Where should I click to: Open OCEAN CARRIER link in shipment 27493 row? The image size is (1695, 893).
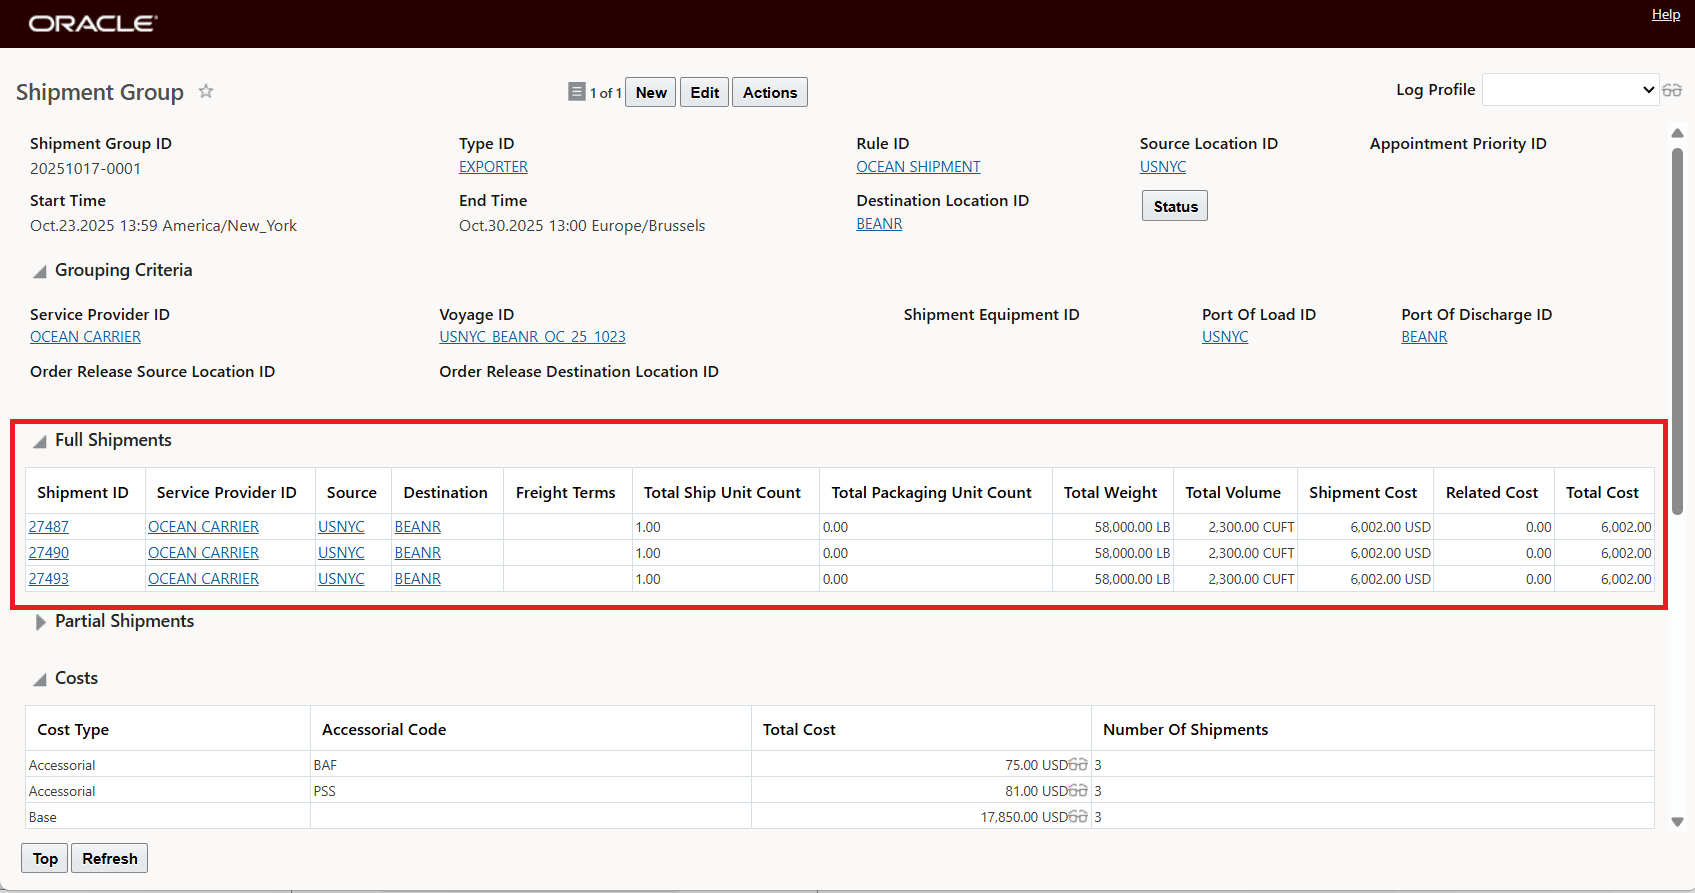coord(203,579)
